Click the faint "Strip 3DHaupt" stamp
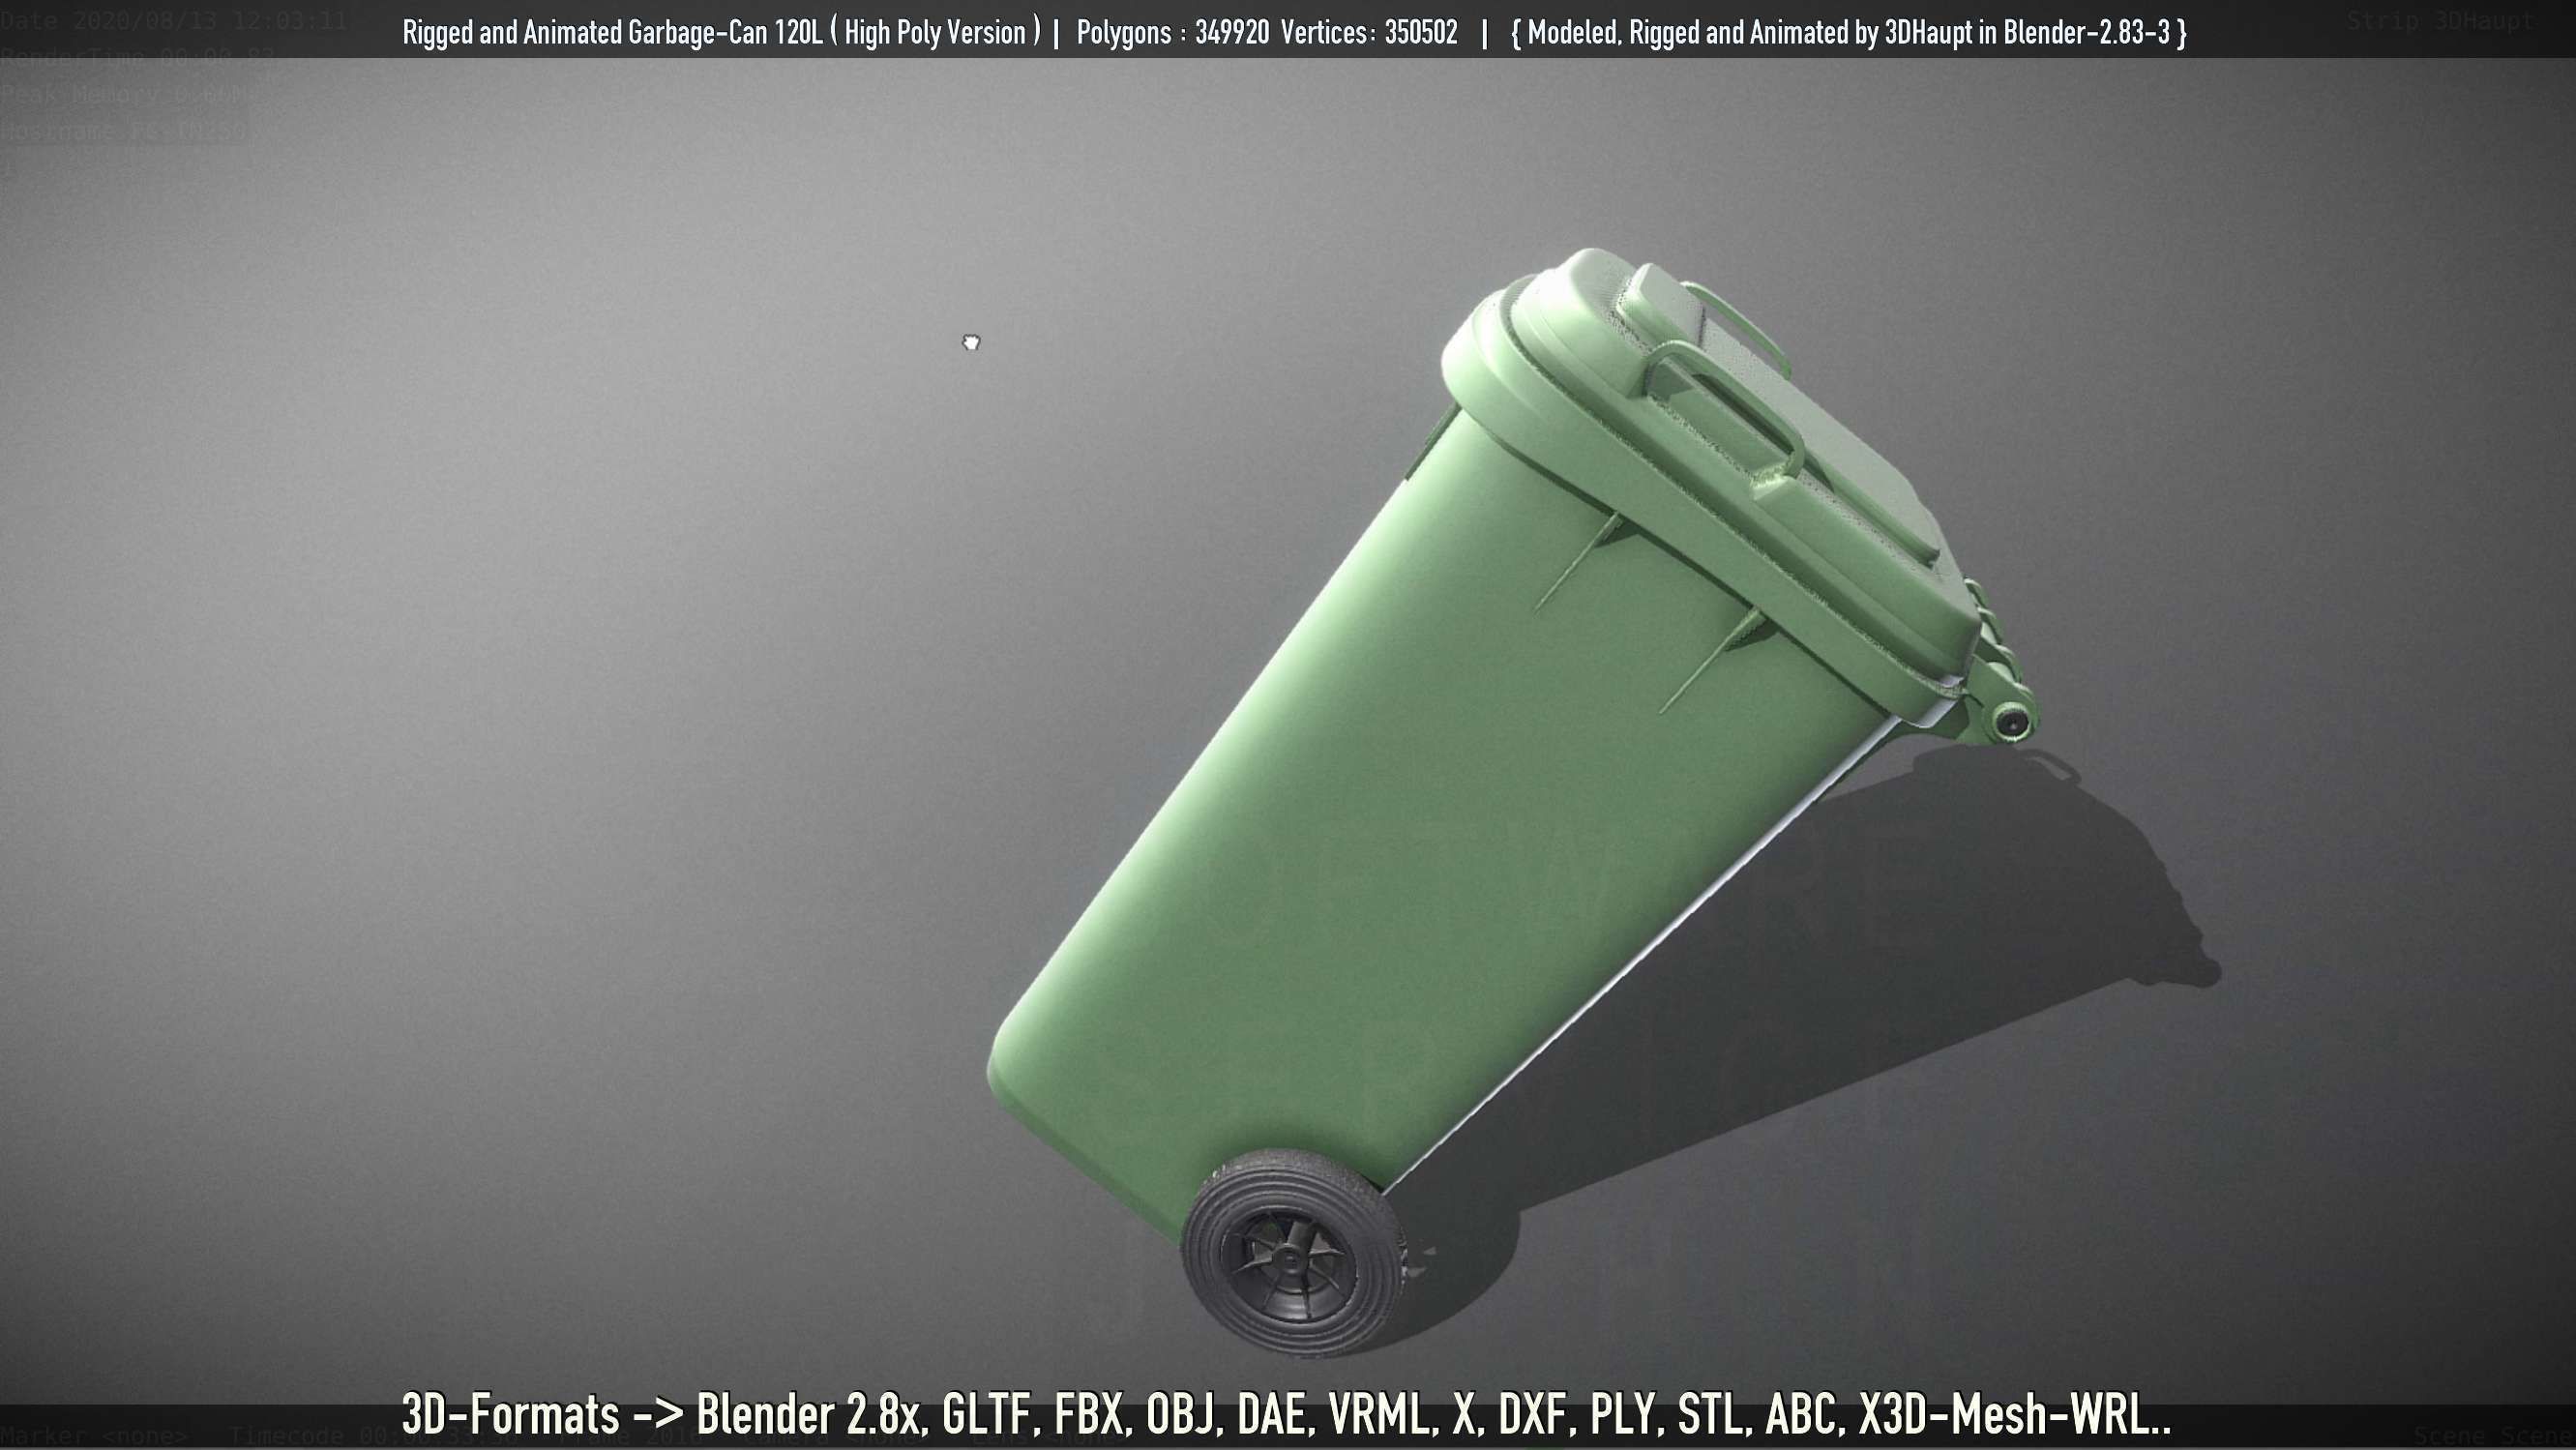2576x1450 pixels. (2440, 20)
